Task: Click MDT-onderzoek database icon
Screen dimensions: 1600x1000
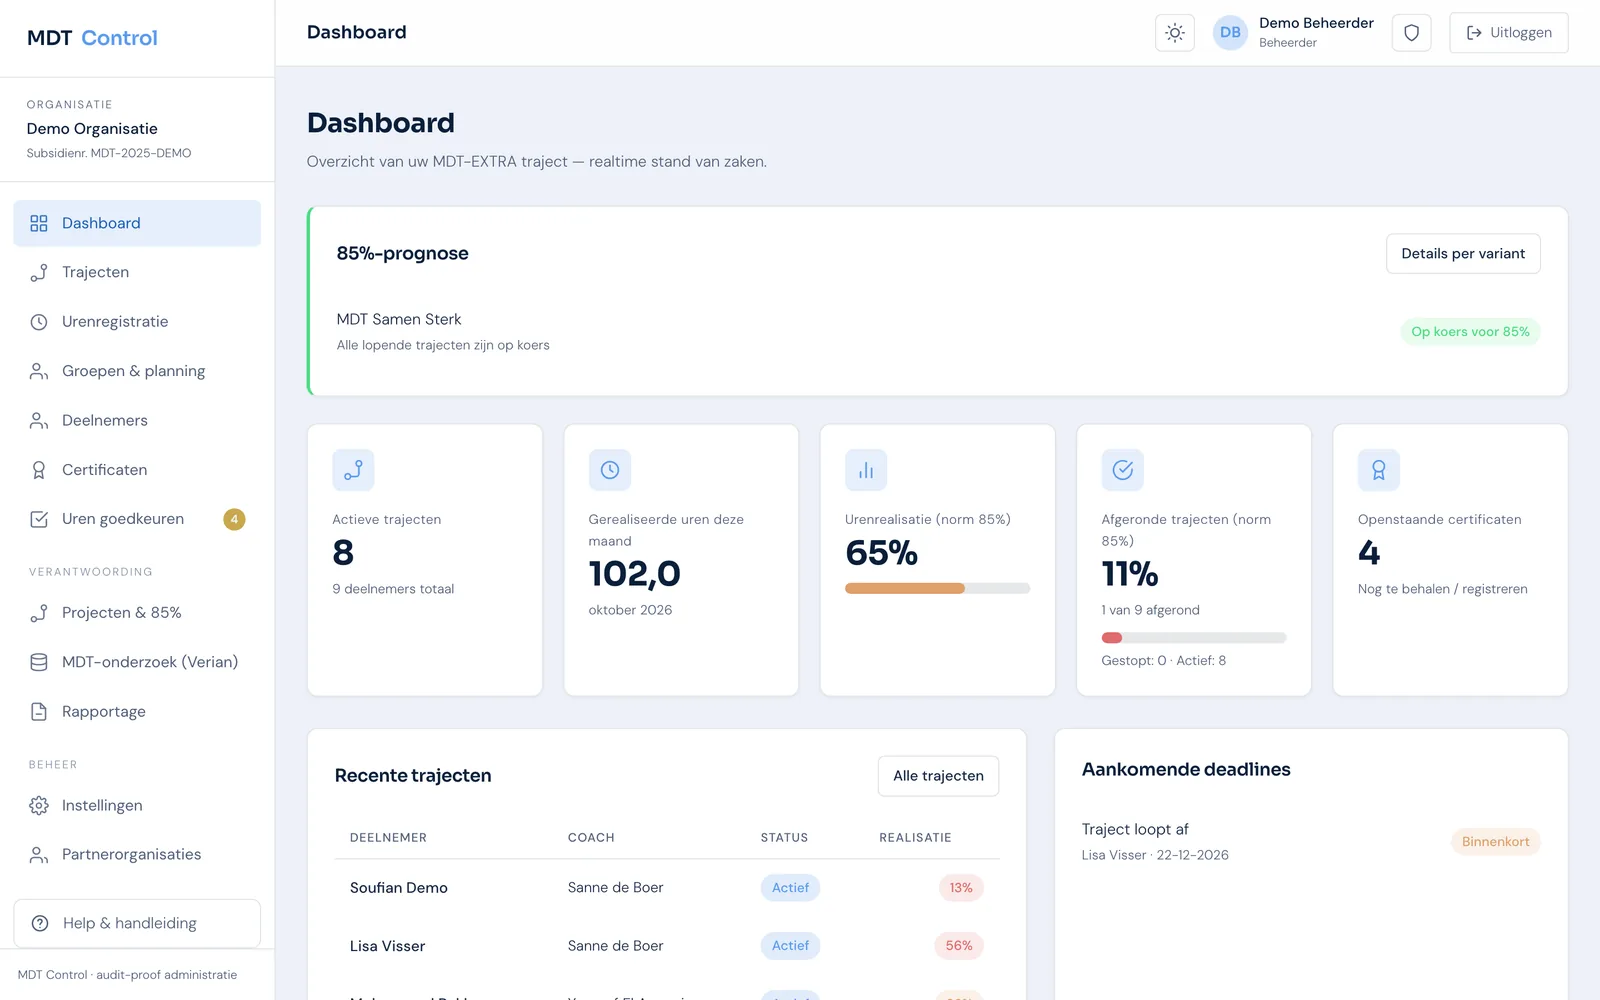Action: click(x=39, y=662)
